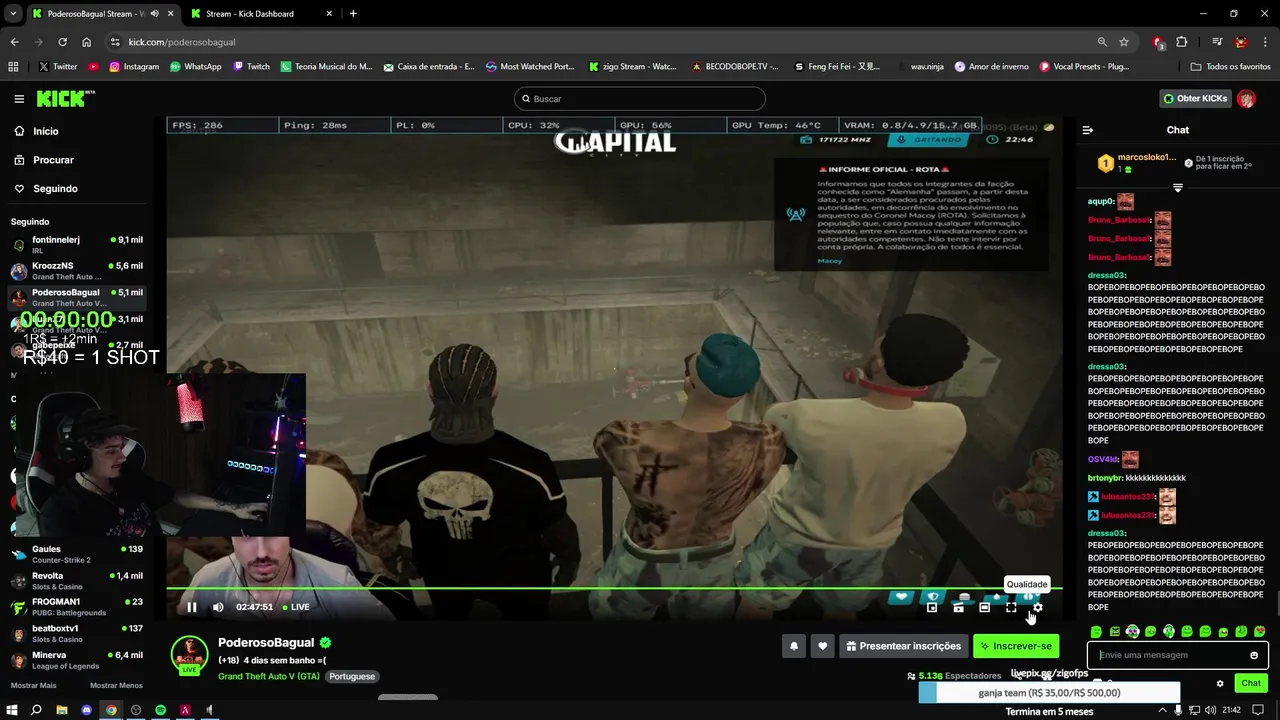Jump to LIVE indicator in player
The image size is (1280, 720).
(296, 607)
